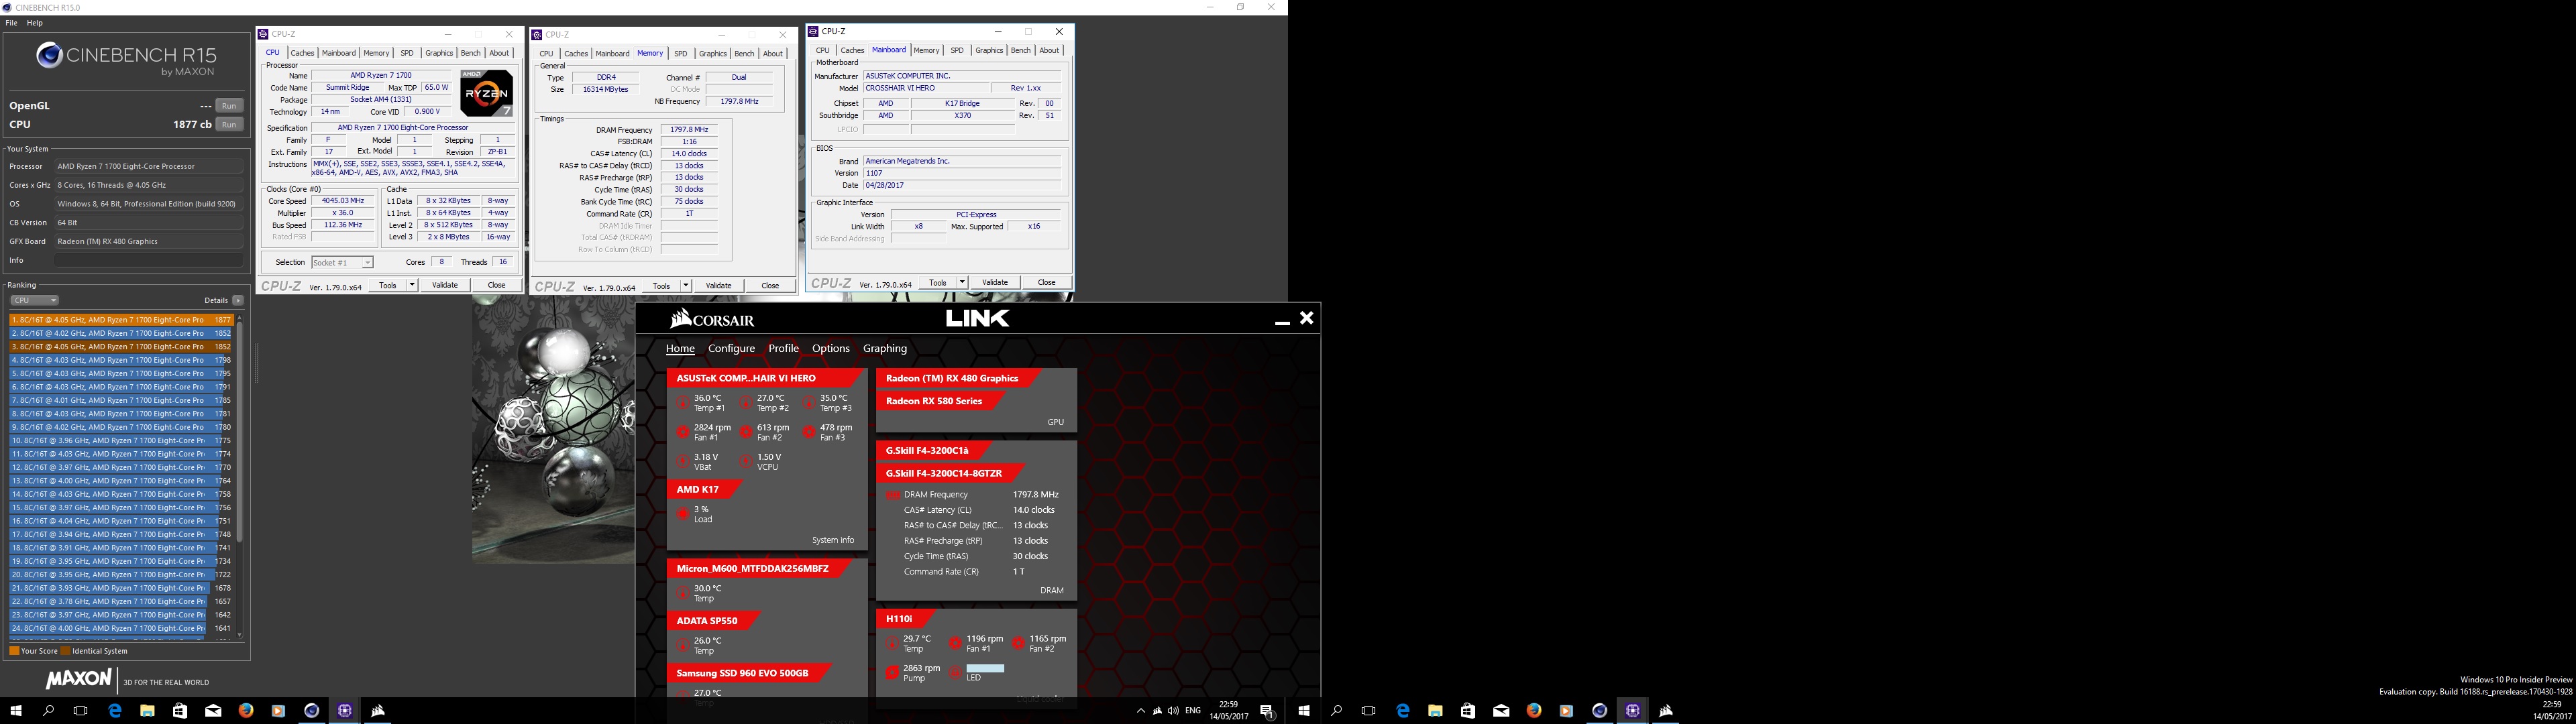The image size is (2576, 724).
Task: Run the OpenGL test in Cinebench
Action: (x=229, y=106)
